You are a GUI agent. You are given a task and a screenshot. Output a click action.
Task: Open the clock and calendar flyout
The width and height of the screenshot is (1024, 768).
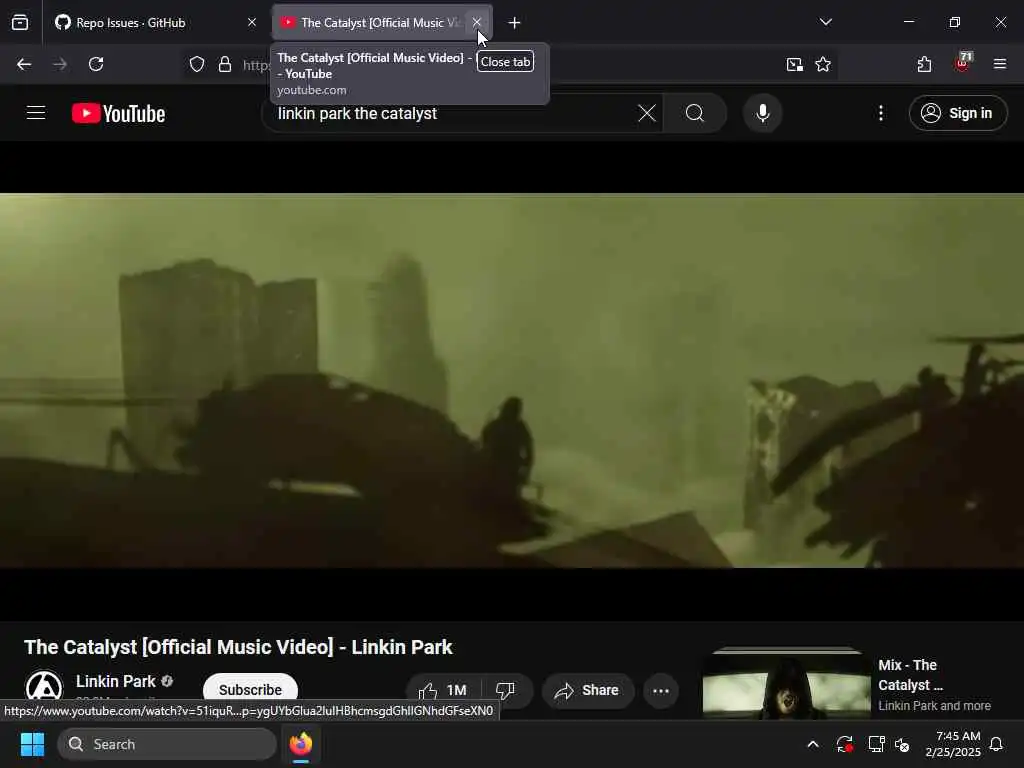[953, 744]
